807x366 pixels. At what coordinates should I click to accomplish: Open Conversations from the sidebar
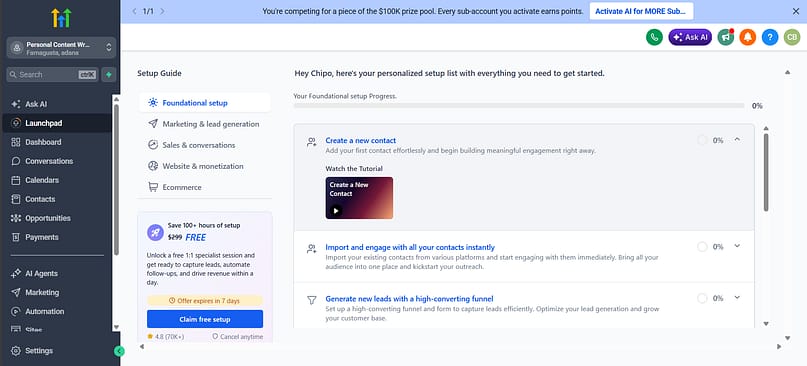(x=49, y=161)
